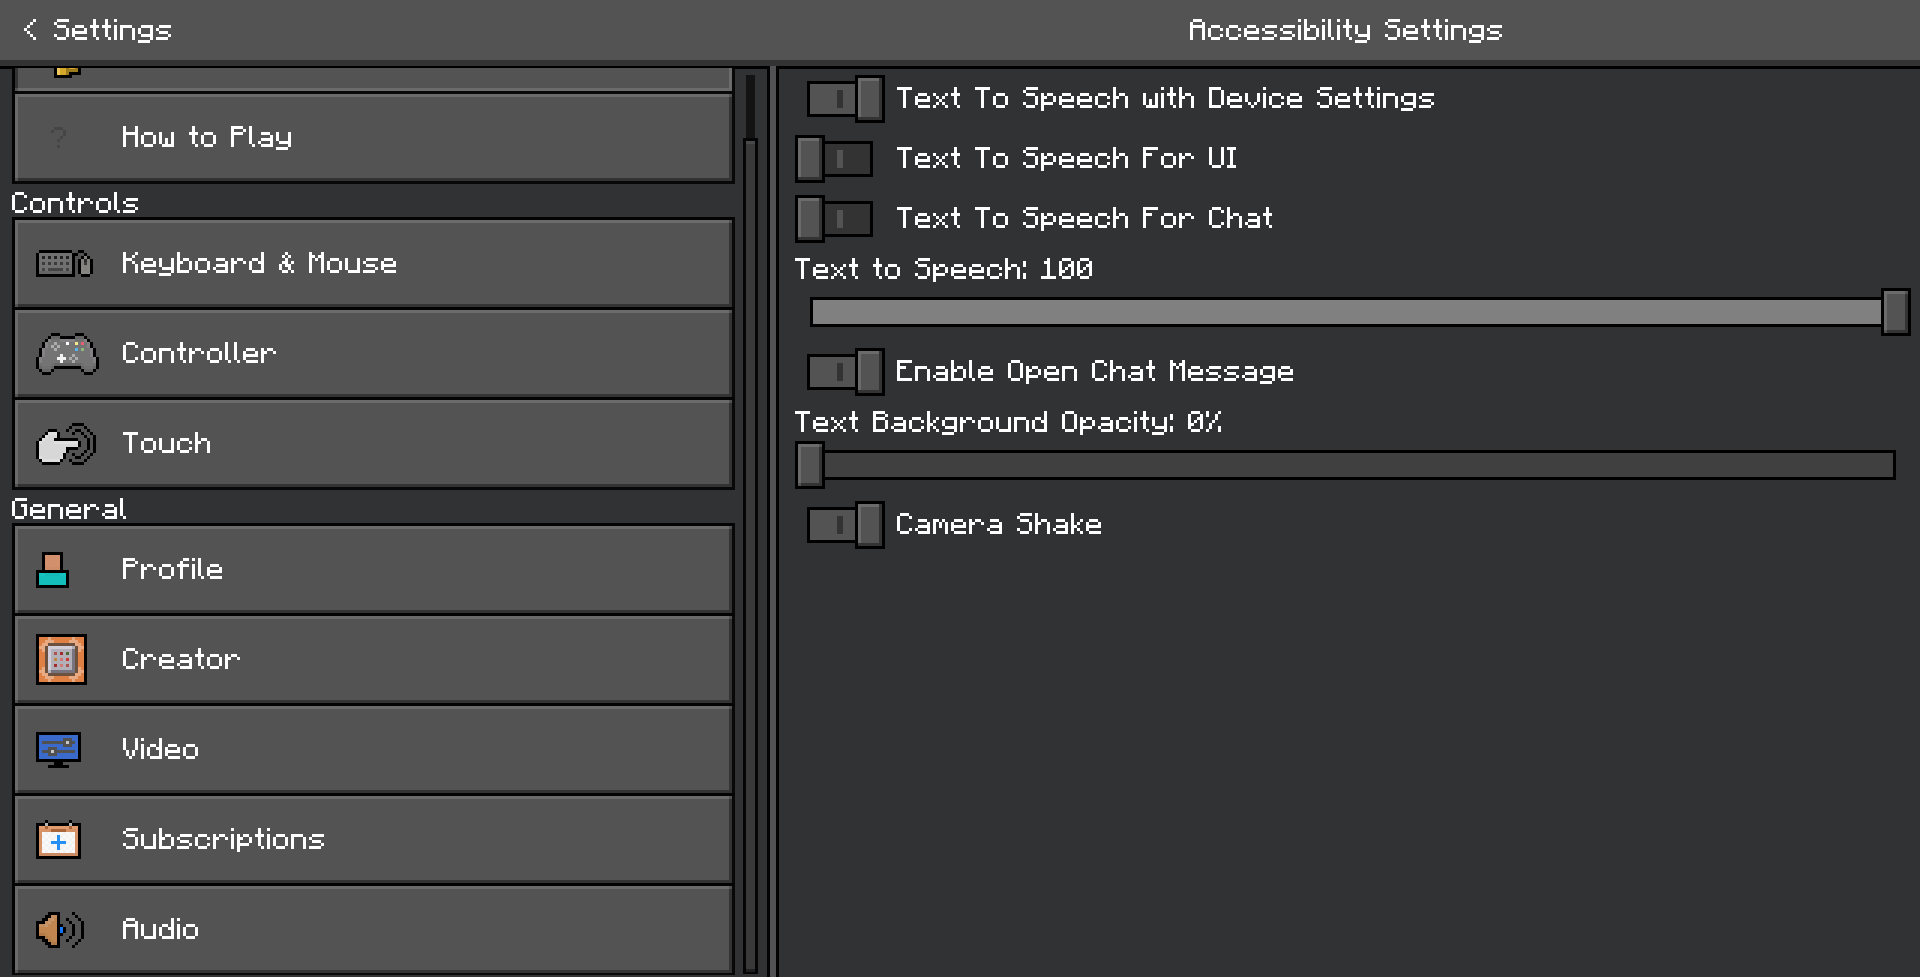Click the Creator command block icon
The width and height of the screenshot is (1920, 977).
[x=61, y=660]
